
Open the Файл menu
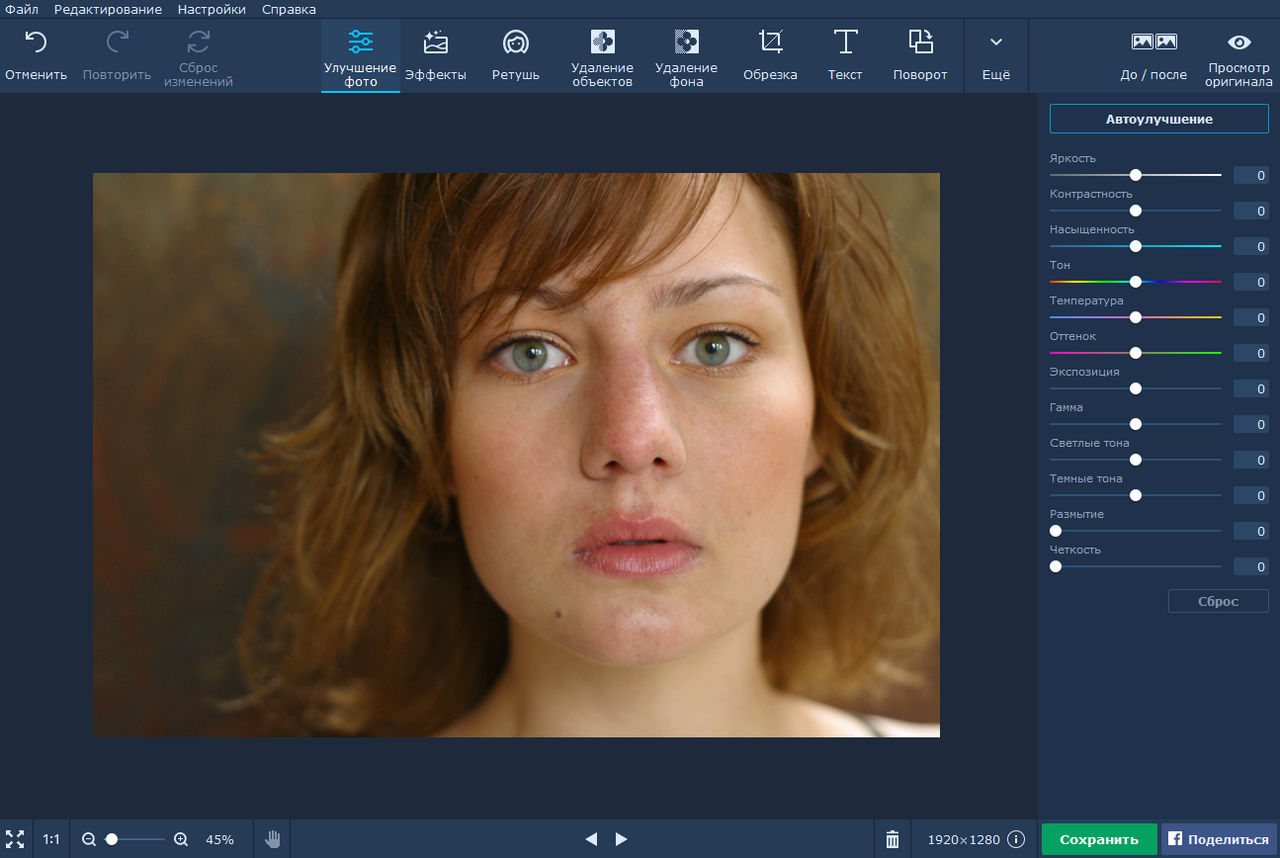pos(22,9)
